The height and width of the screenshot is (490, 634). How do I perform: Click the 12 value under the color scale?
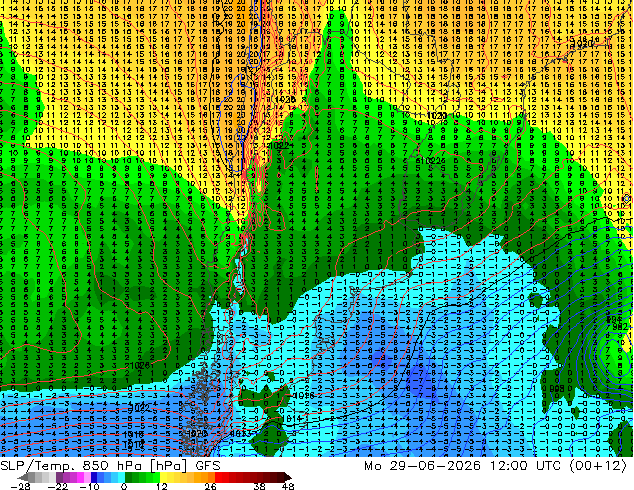(x=162, y=486)
